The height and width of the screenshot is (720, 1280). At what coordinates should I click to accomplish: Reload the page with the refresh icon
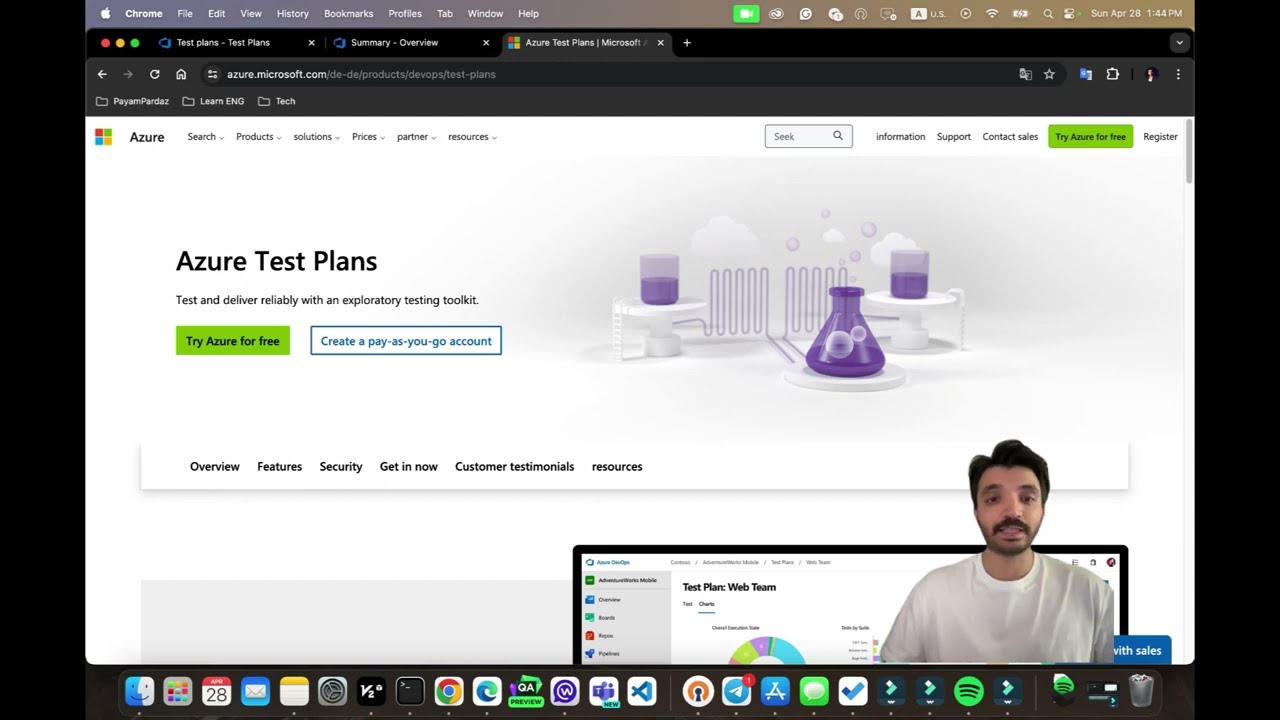coord(155,74)
